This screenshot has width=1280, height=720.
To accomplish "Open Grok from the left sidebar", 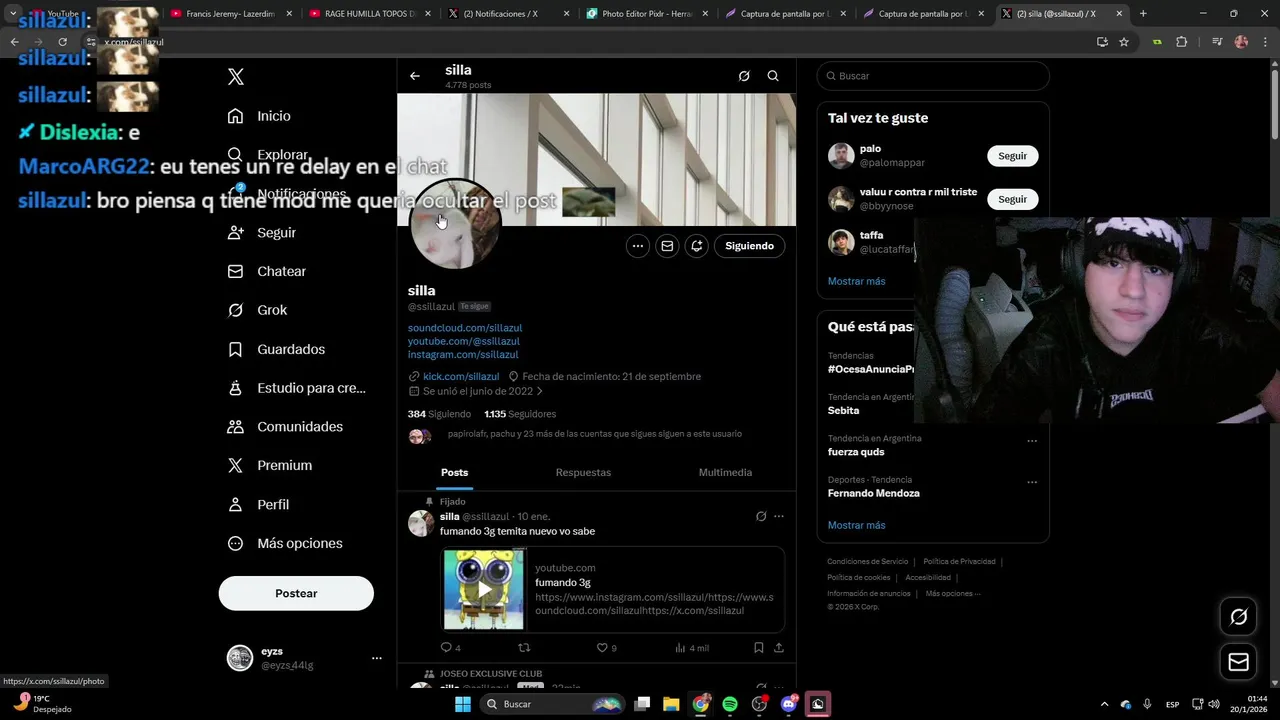I will coord(257,310).
